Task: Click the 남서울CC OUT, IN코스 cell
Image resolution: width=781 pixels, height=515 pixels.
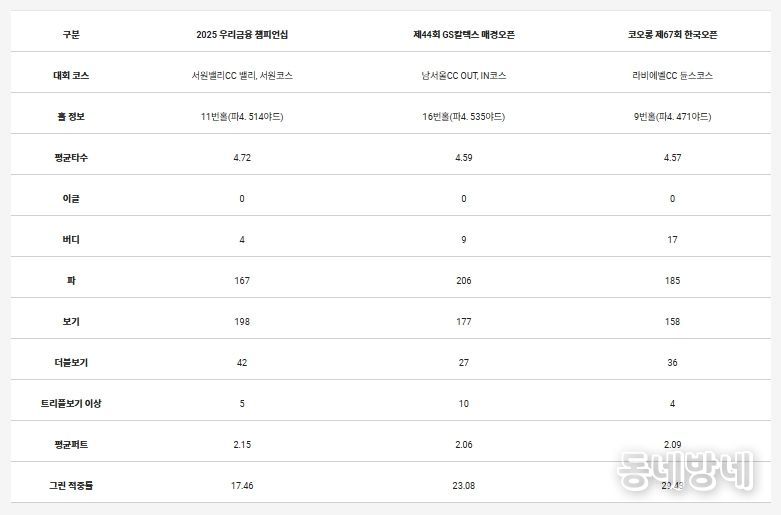Action: 463,75
